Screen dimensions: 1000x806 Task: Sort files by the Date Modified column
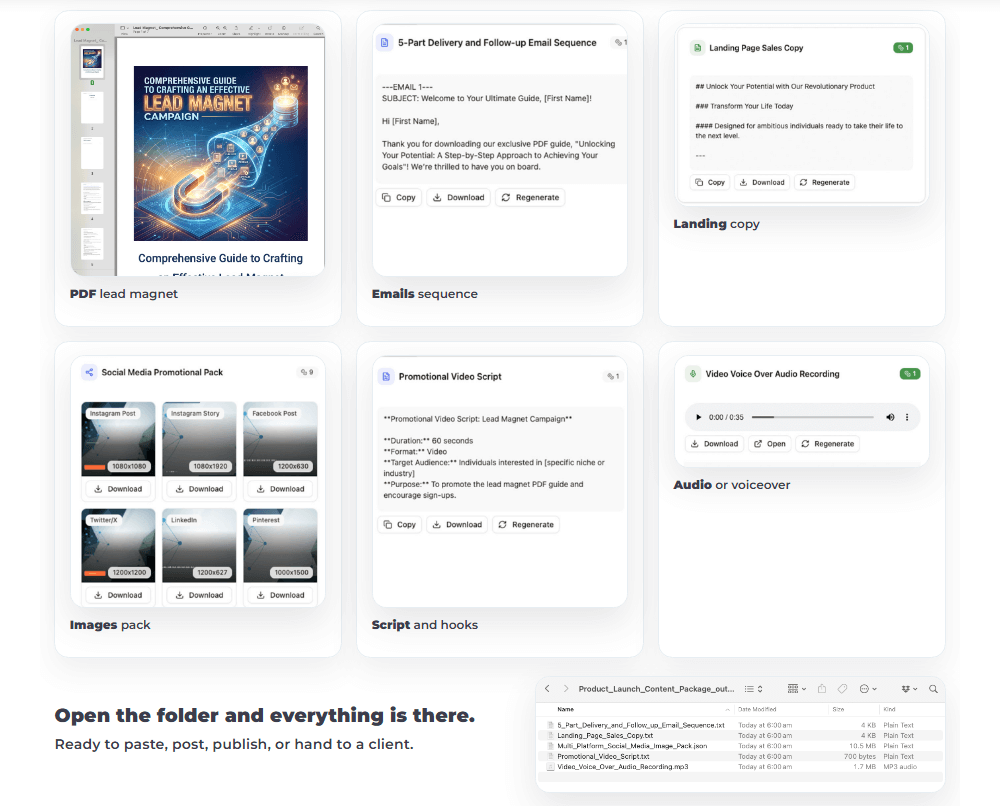(758, 708)
